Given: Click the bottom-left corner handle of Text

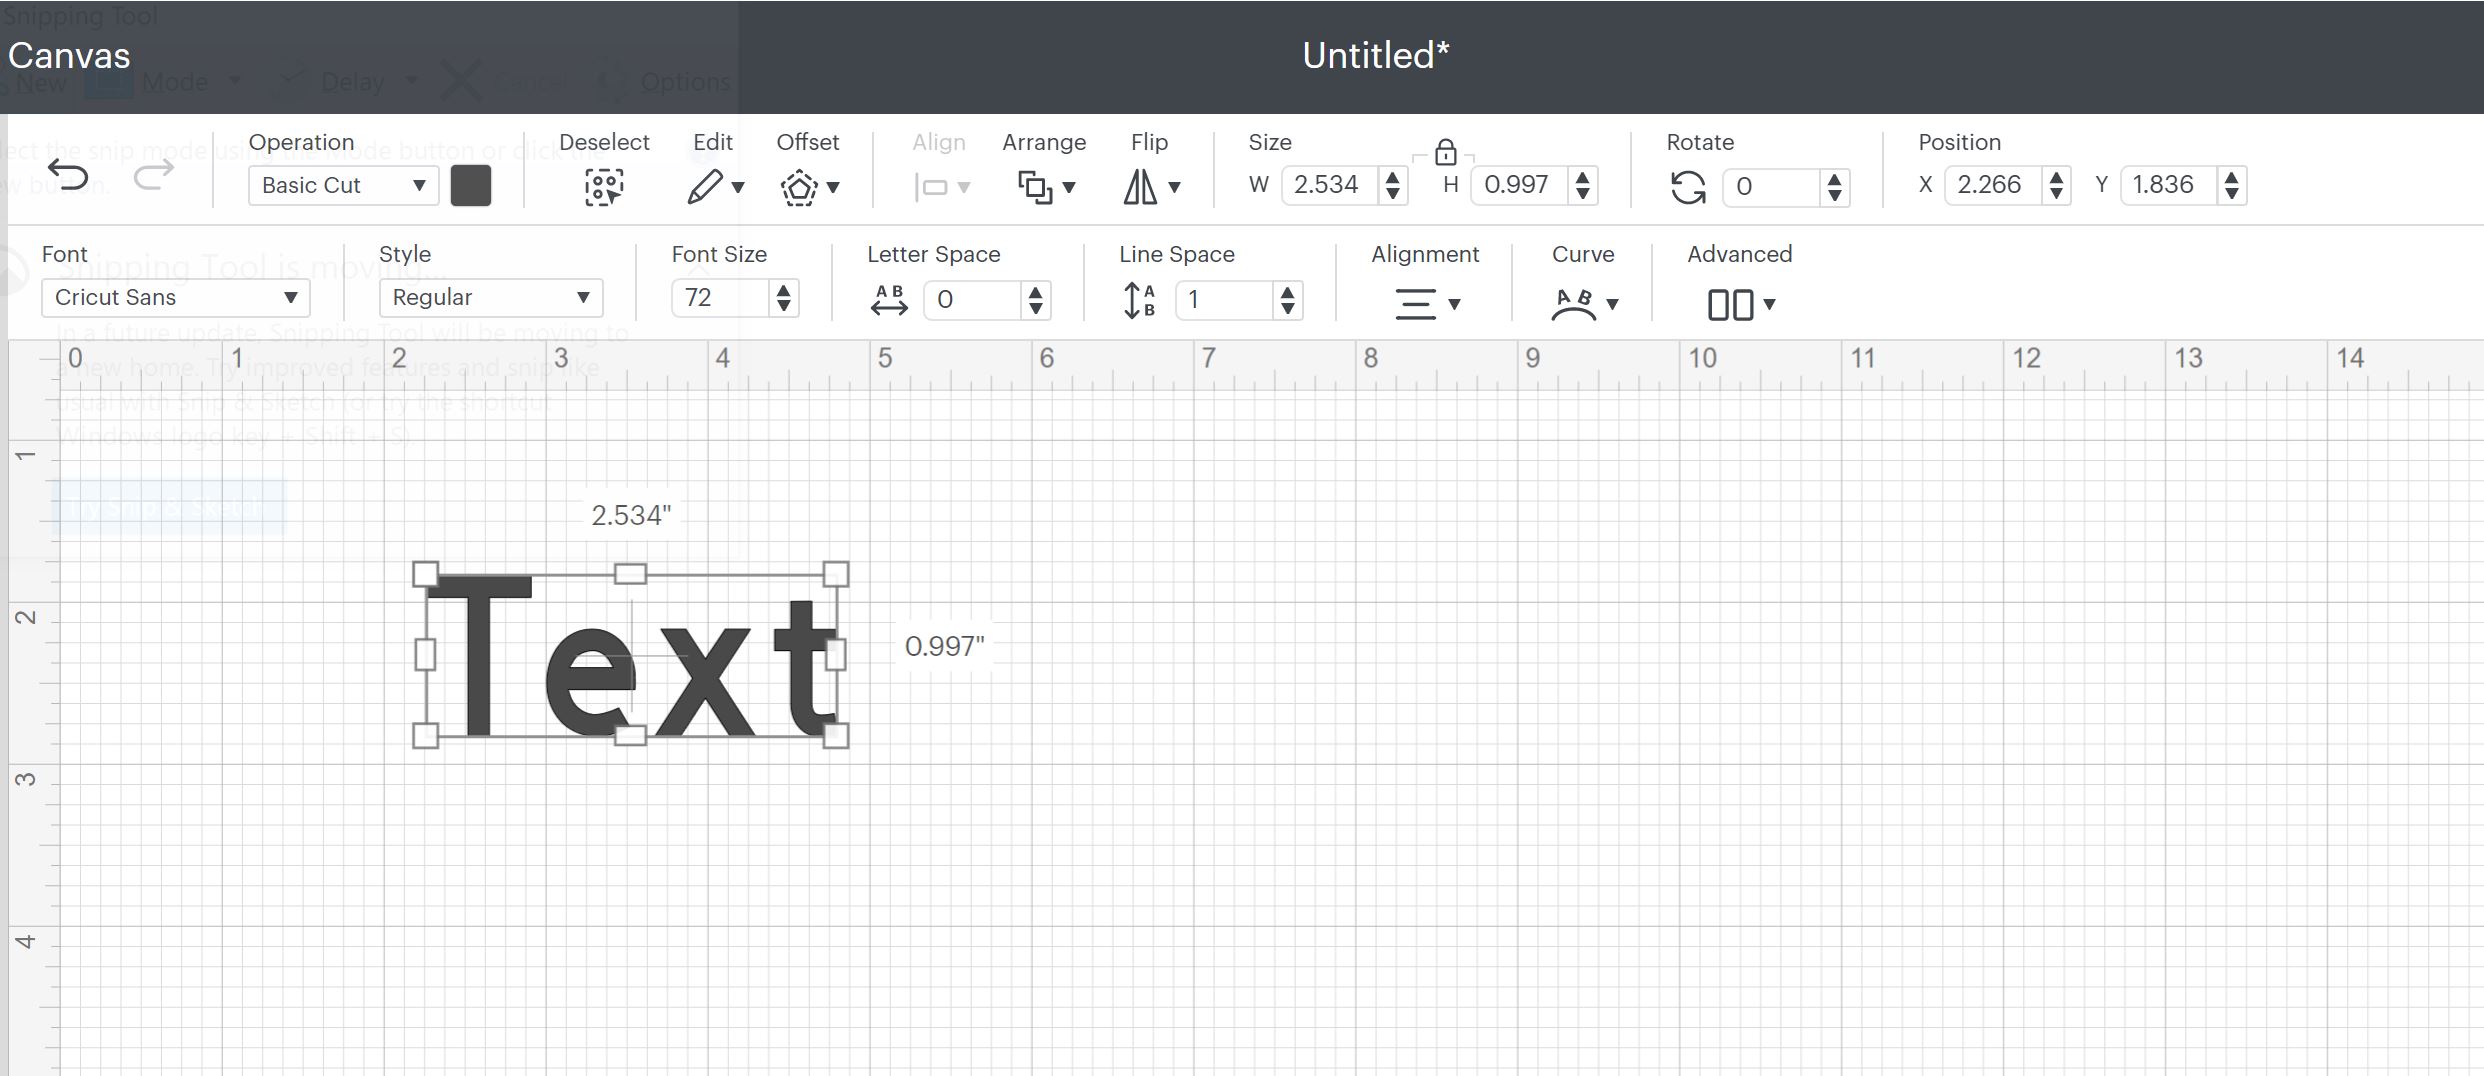Looking at the screenshot, I should point(425,736).
